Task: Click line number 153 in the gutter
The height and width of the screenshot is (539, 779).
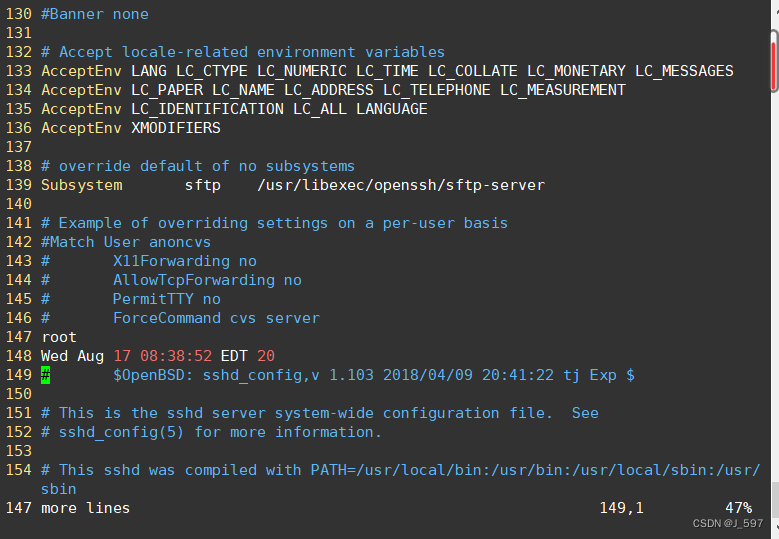Action: coord(18,451)
